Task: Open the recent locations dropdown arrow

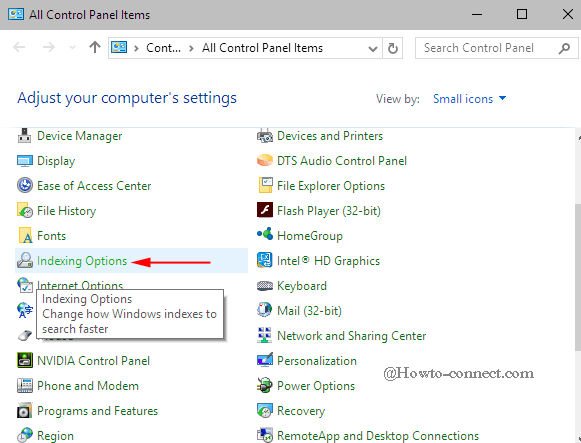Action: [x=73, y=48]
